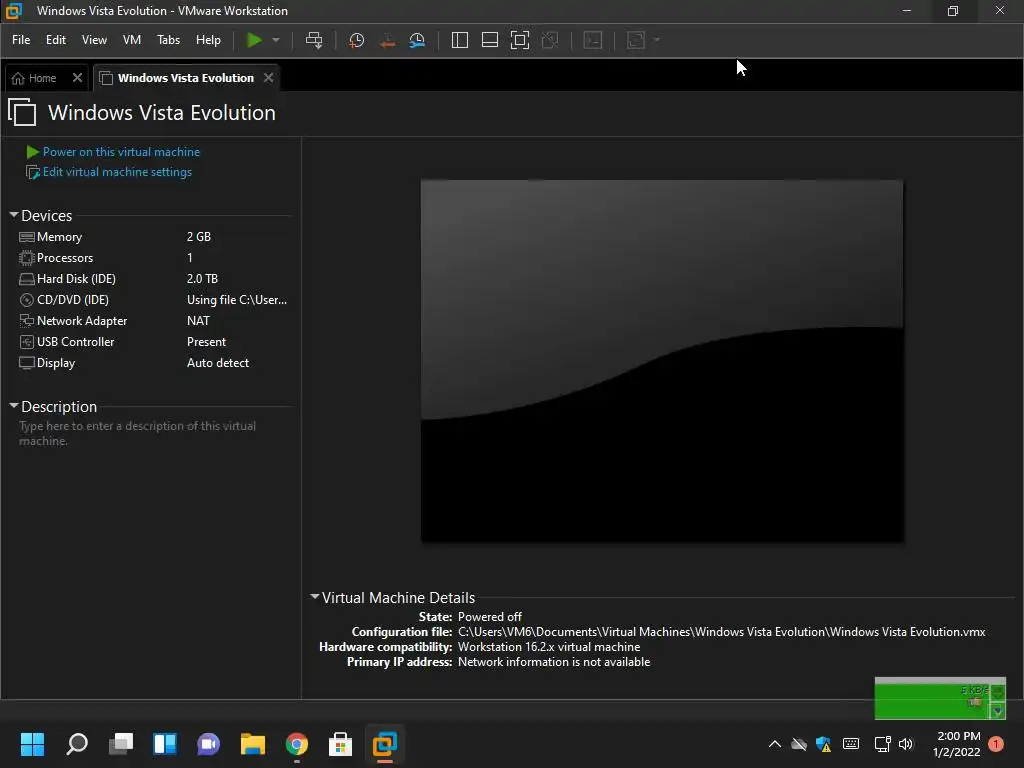This screenshot has height=768, width=1024.
Task: Close the Home tab
Action: click(x=77, y=78)
